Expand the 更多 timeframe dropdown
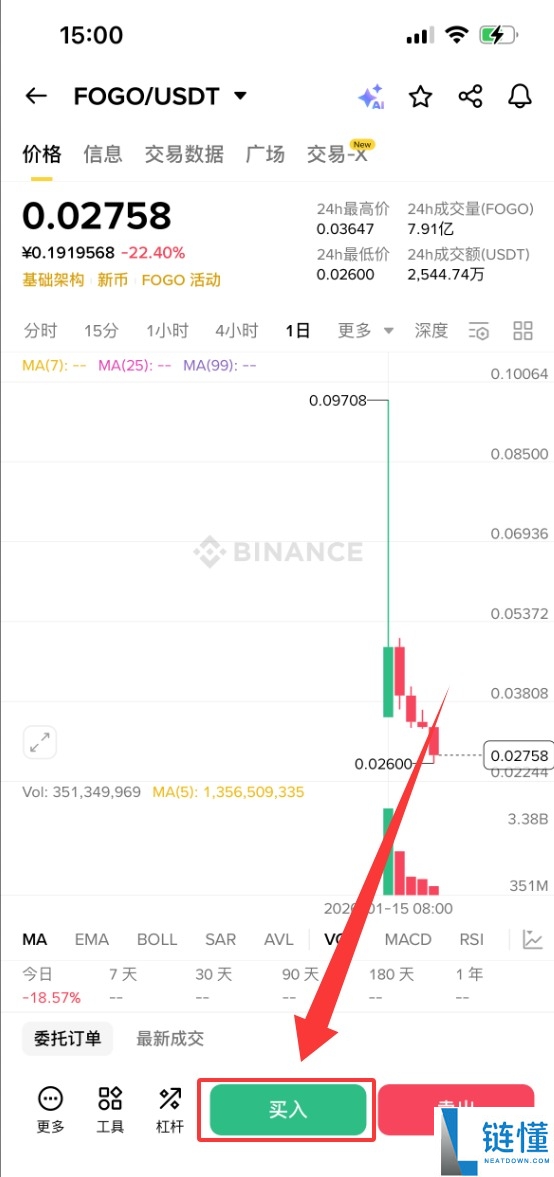Viewport: 554px width, 1177px height. point(366,330)
